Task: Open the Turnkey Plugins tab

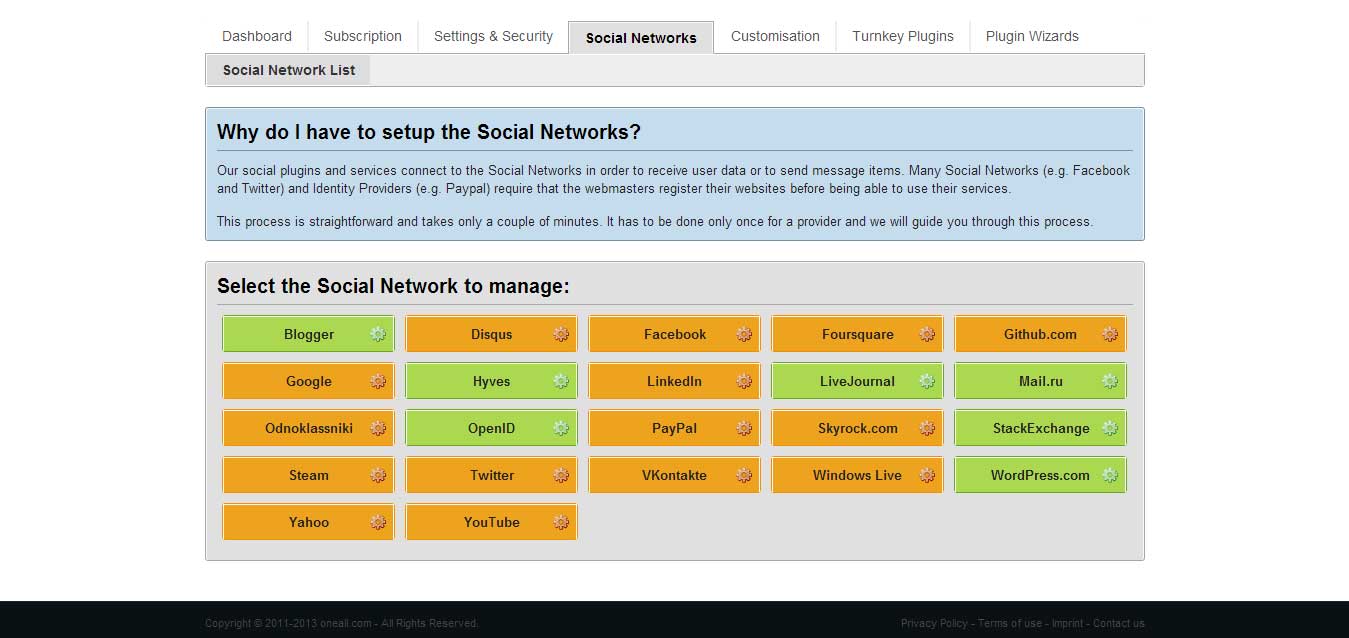Action: coord(903,36)
